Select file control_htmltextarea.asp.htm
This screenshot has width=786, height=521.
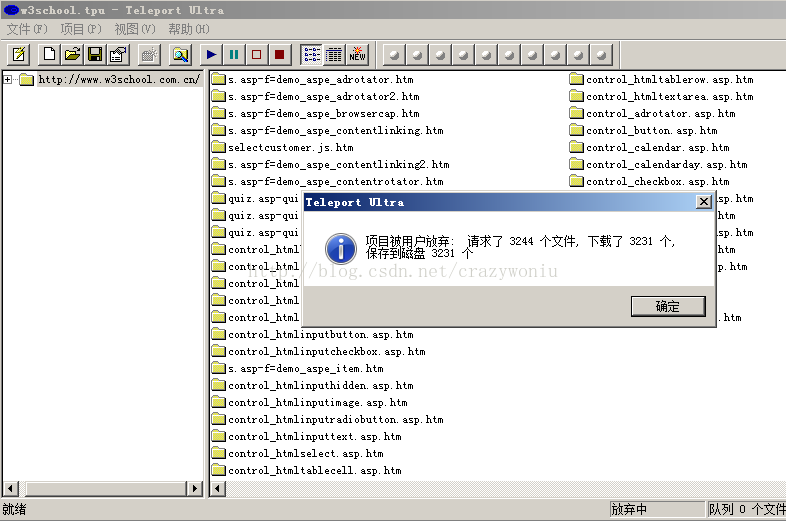tap(670, 96)
